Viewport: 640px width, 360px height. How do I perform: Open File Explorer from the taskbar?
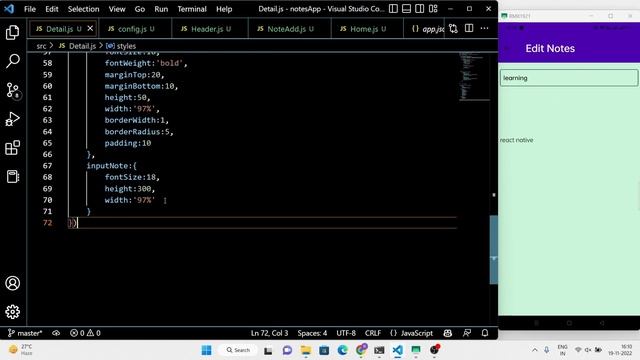306,350
